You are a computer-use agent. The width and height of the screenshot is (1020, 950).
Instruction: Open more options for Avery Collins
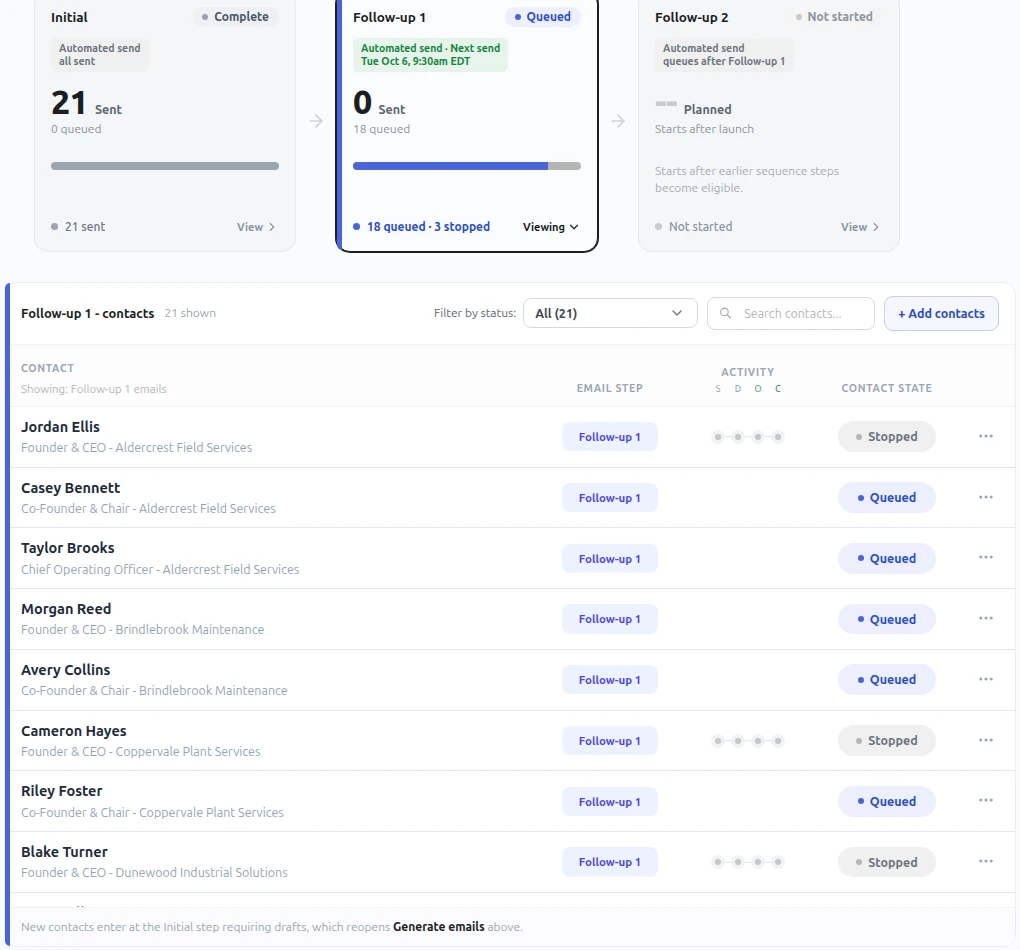click(986, 679)
